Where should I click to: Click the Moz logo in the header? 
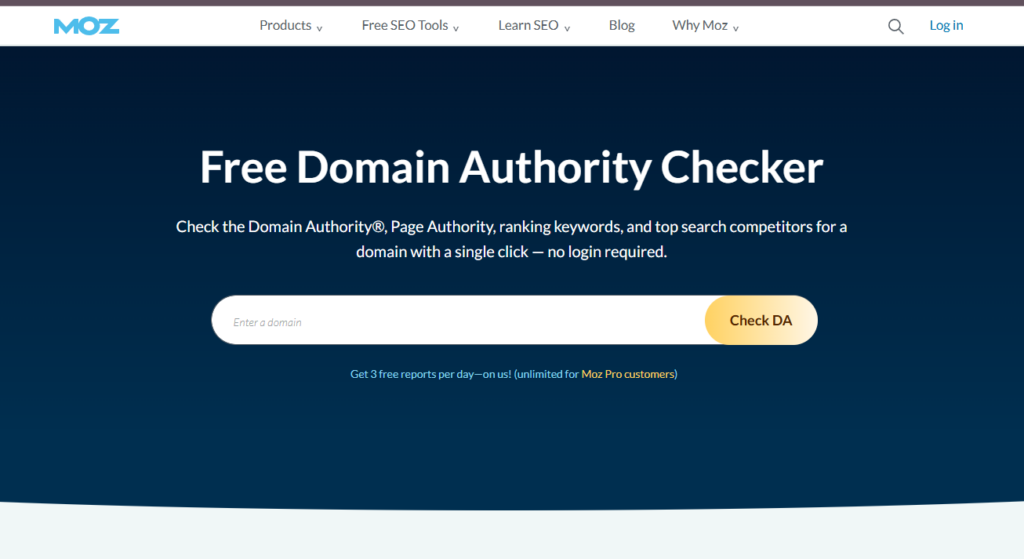point(86,26)
